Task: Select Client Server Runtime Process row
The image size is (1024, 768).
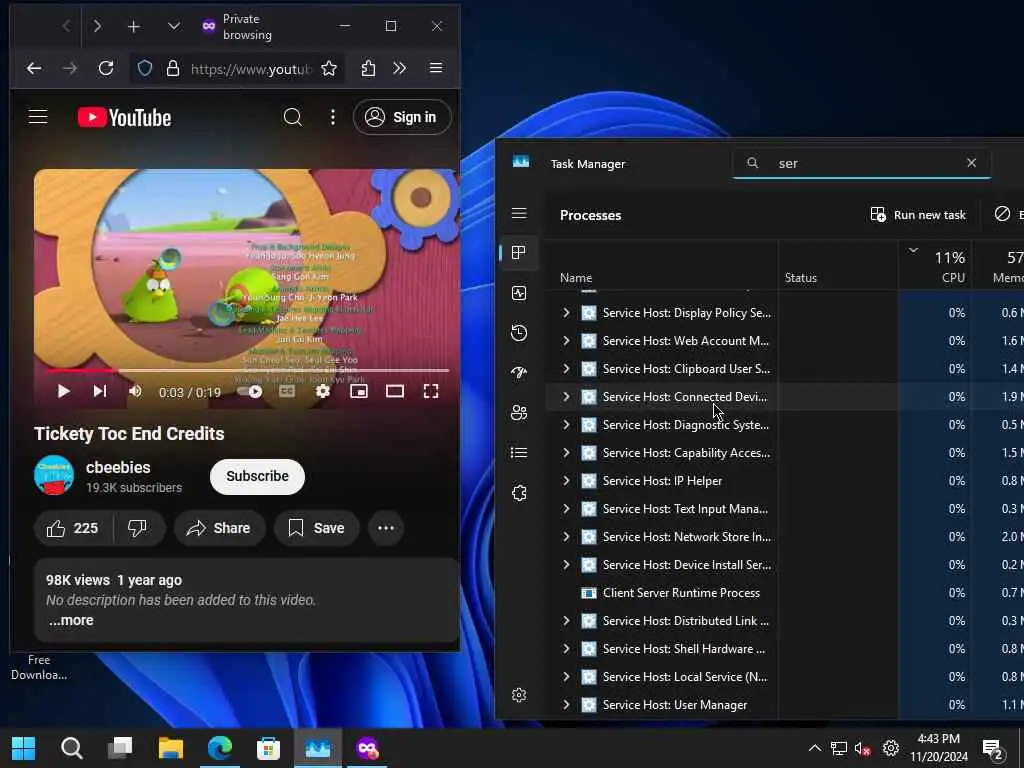Action: click(784, 593)
